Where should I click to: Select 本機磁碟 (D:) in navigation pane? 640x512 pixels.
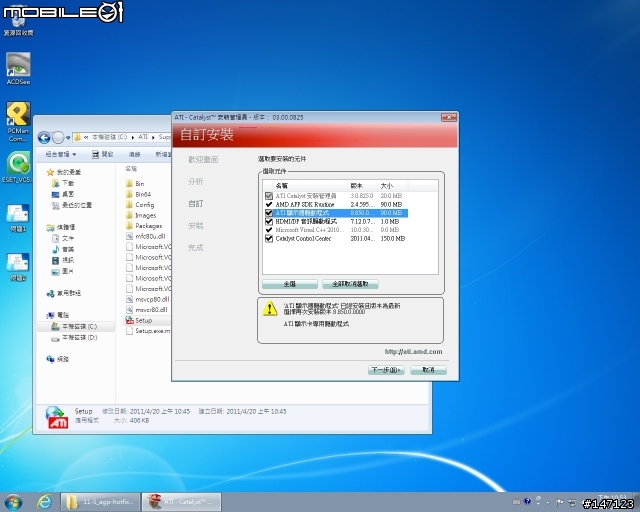74,338
